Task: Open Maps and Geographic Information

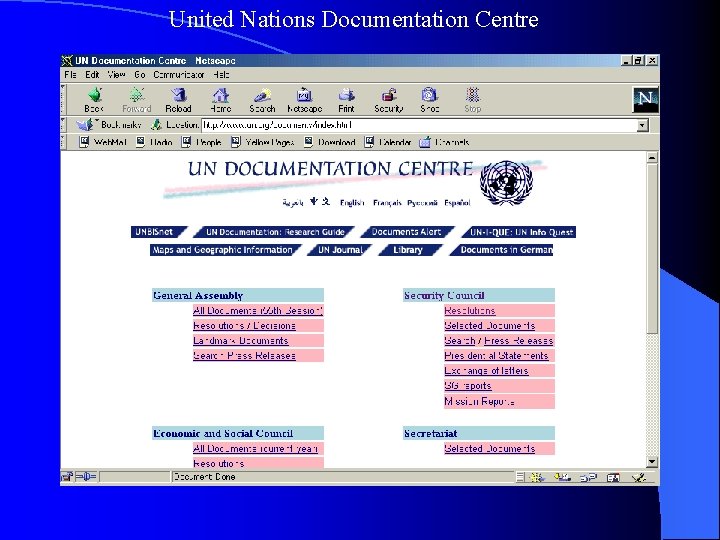Action: [x=224, y=250]
